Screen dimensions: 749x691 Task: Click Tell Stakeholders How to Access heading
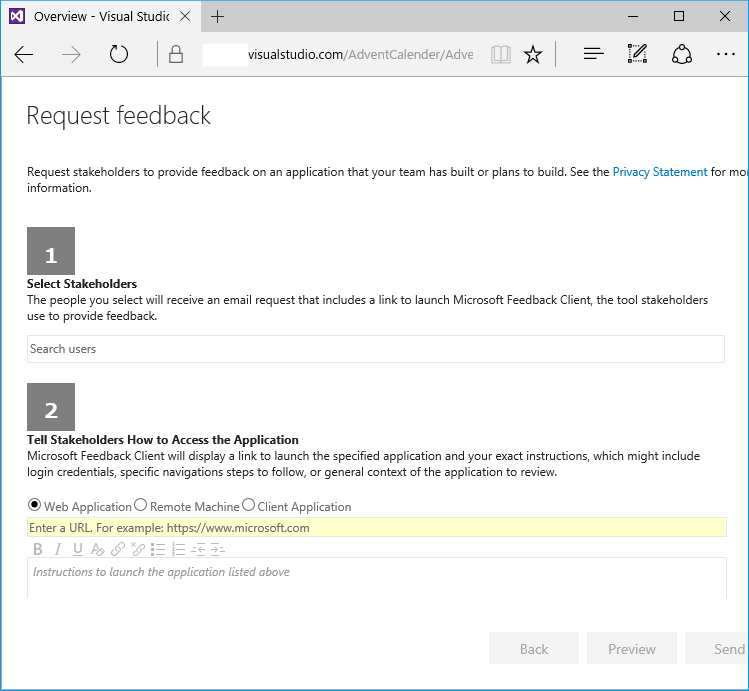162,440
